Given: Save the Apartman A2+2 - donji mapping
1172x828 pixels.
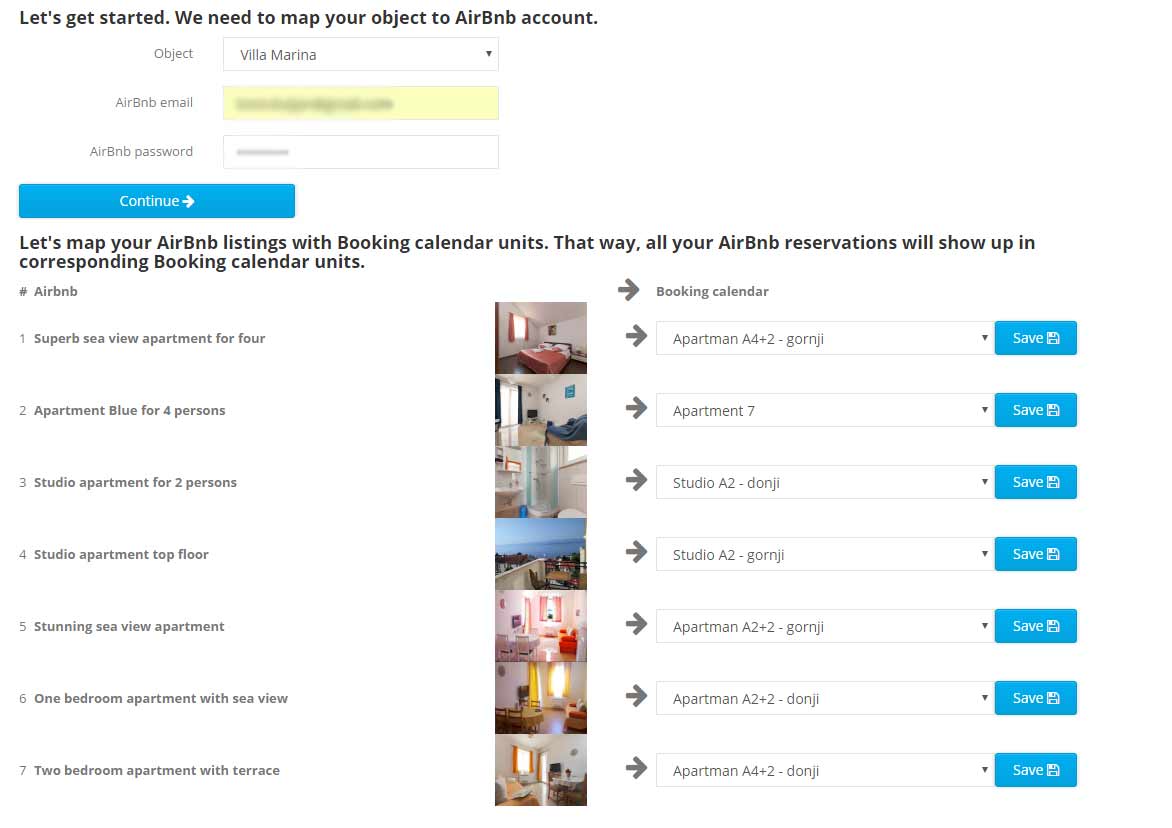Looking at the screenshot, I should 1035,698.
